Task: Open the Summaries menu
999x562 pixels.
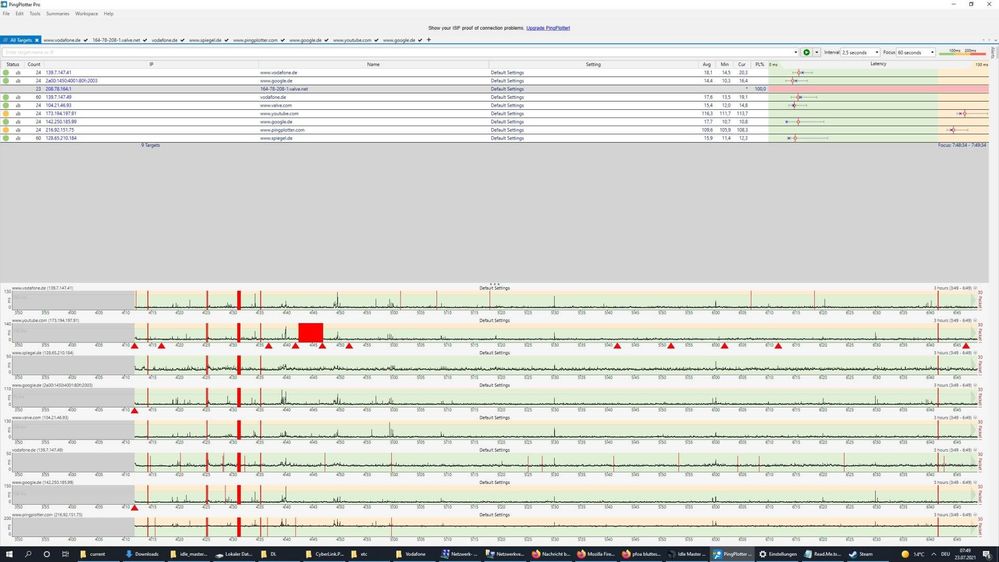Action: tap(57, 13)
